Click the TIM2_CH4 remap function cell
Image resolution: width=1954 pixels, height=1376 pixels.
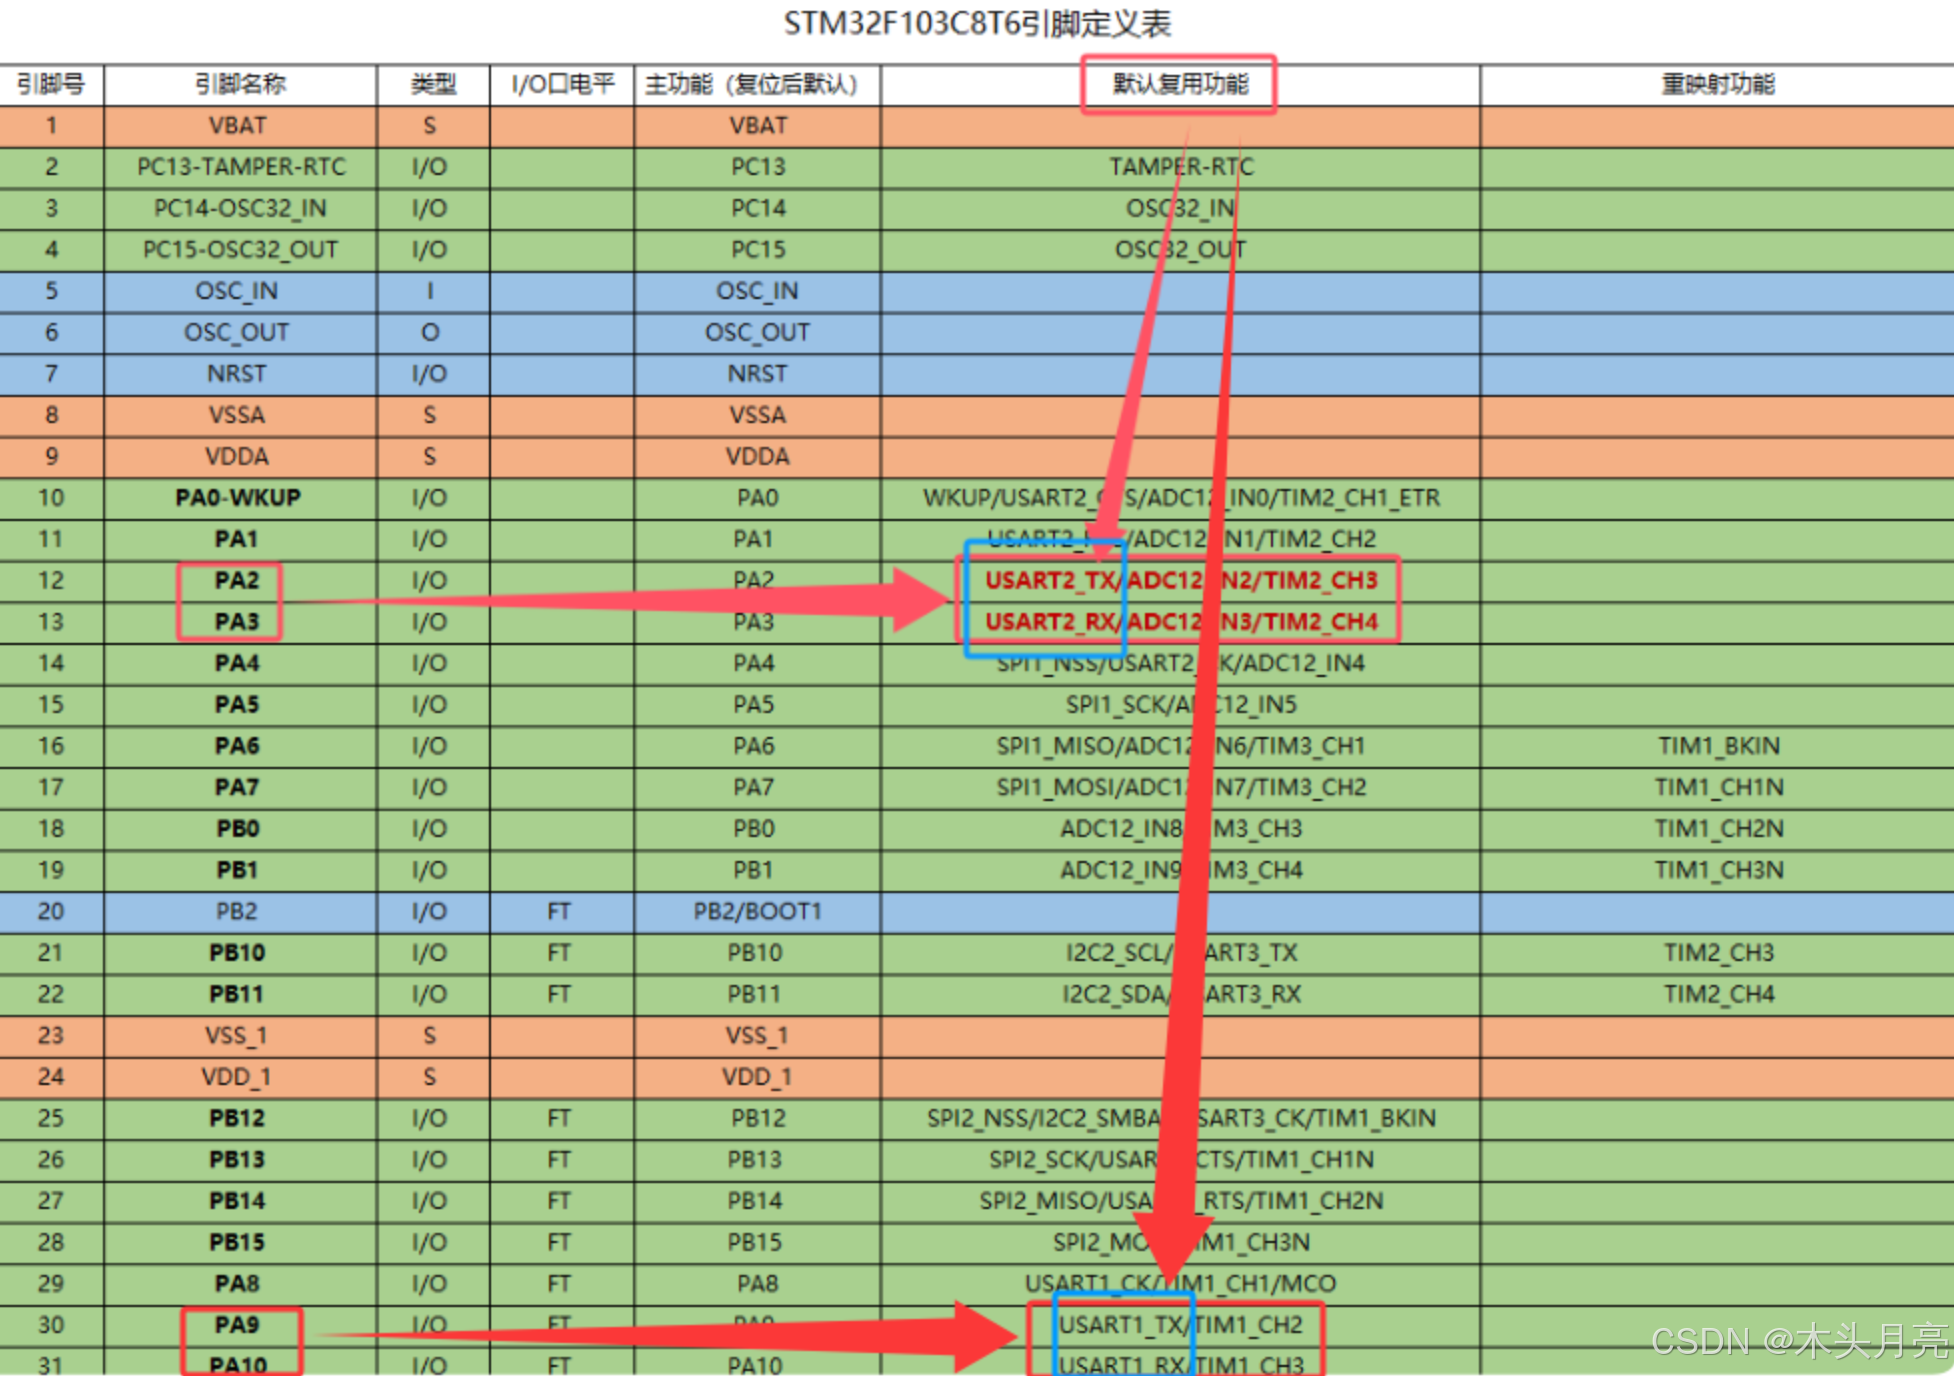(1717, 994)
